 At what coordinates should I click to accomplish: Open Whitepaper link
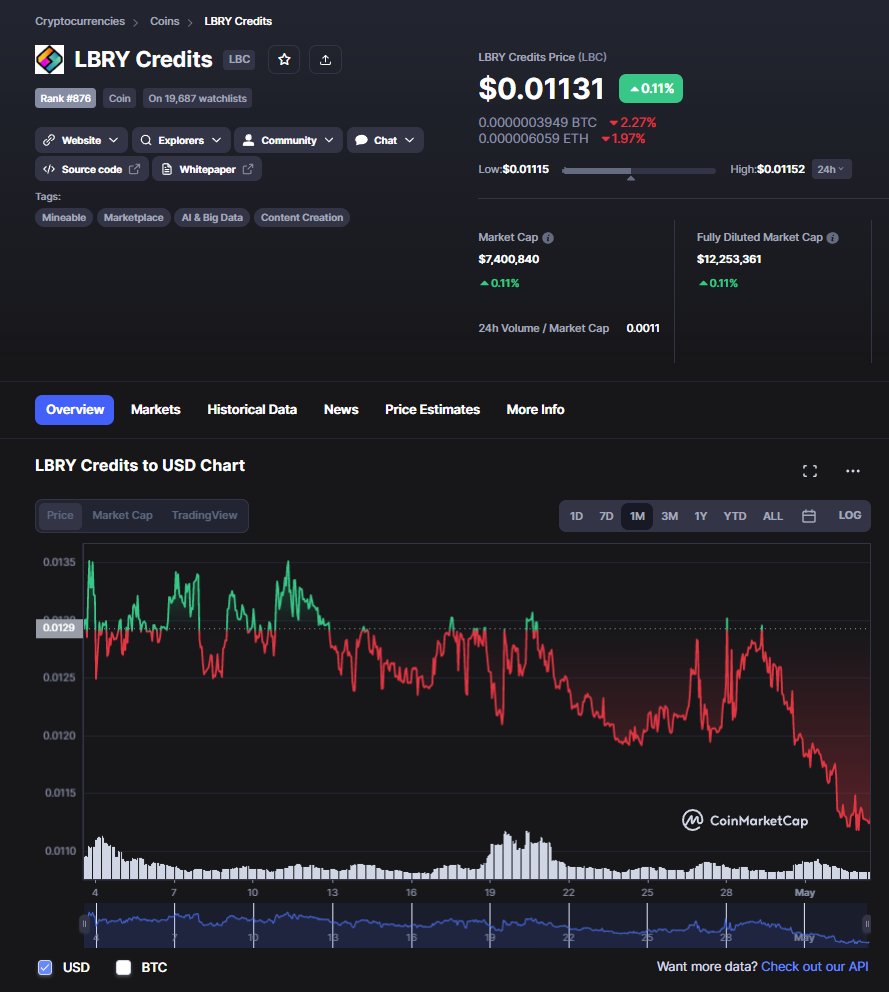[x=207, y=169]
